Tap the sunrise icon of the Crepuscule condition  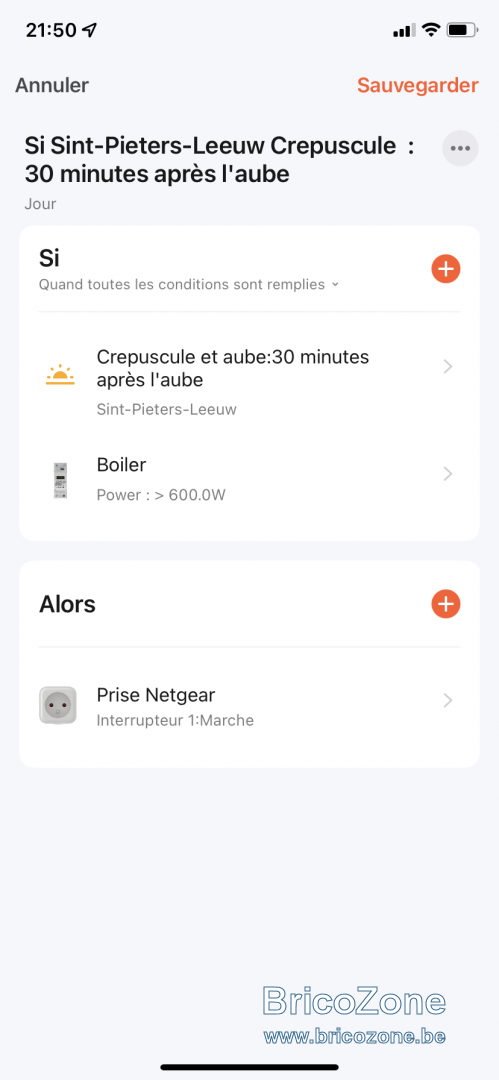click(x=60, y=374)
